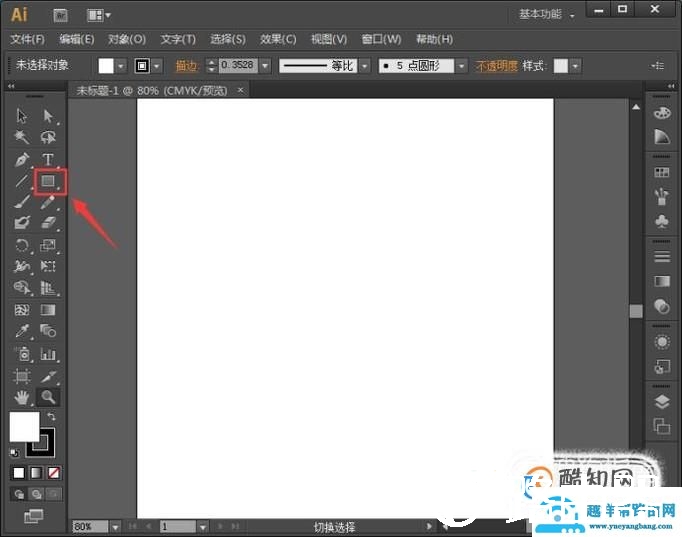Select the Line Segment tool
The width and height of the screenshot is (682, 537).
click(22, 181)
